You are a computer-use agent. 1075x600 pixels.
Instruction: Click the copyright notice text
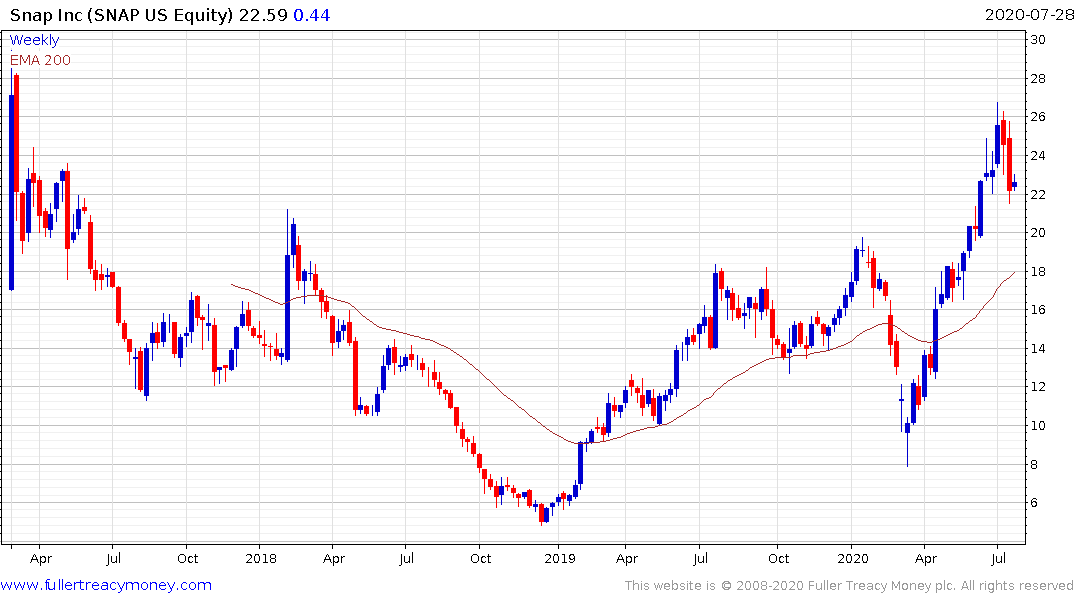(x=849, y=586)
